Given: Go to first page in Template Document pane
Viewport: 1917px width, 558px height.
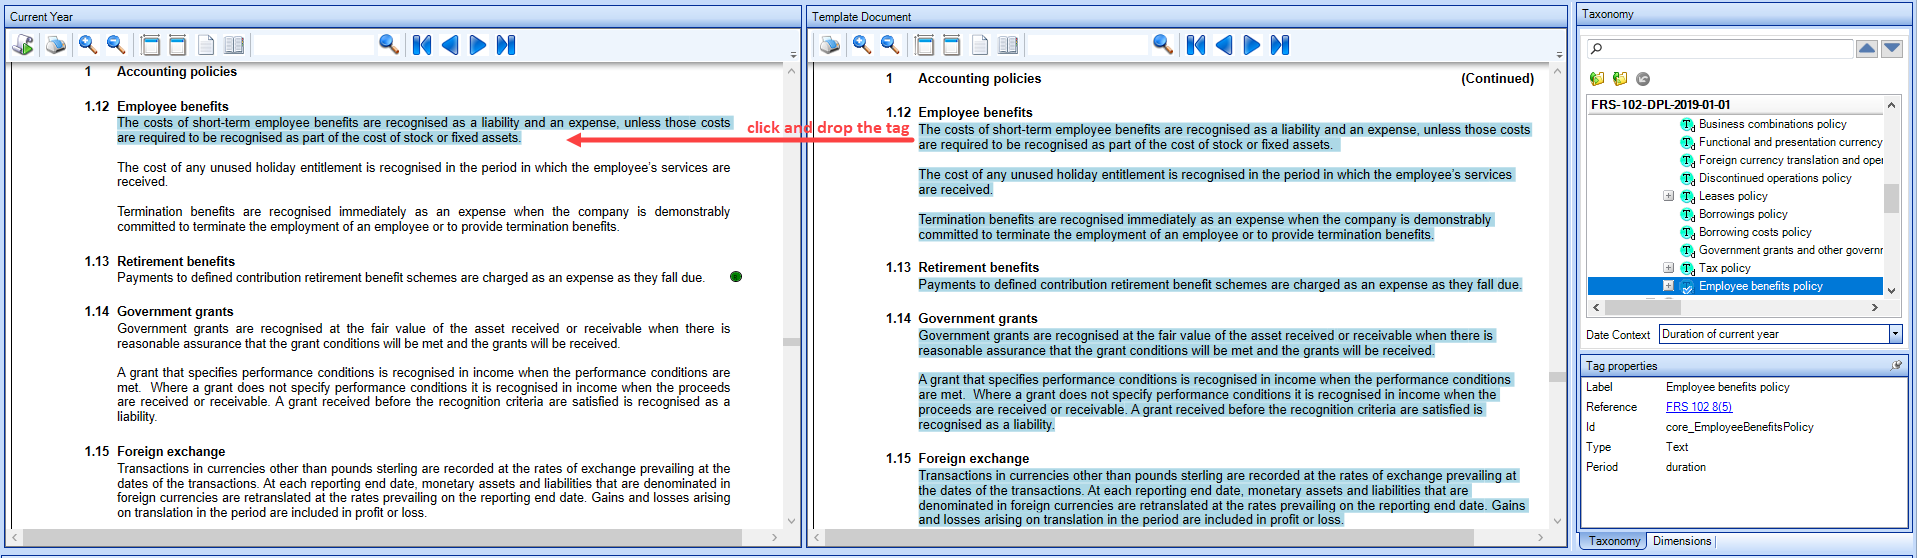Looking at the screenshot, I should [1196, 45].
